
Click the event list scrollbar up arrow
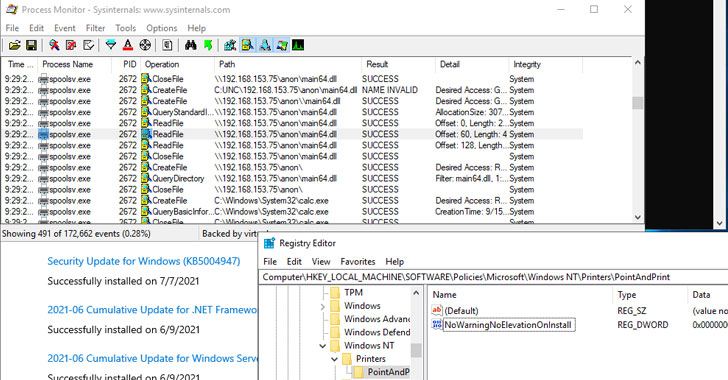[x=637, y=63]
